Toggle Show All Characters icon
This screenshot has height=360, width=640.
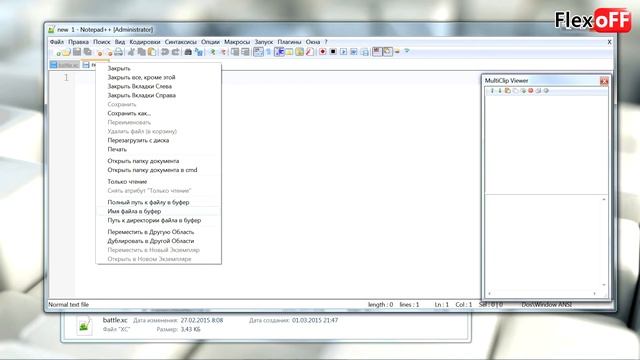coord(269,52)
